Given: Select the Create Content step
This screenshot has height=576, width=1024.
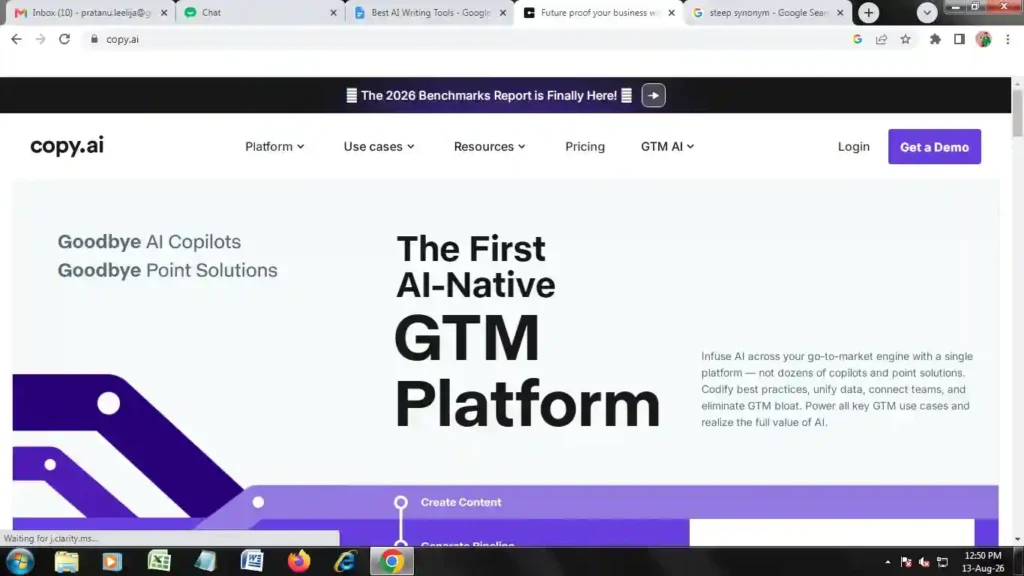Looking at the screenshot, I should click(x=460, y=502).
